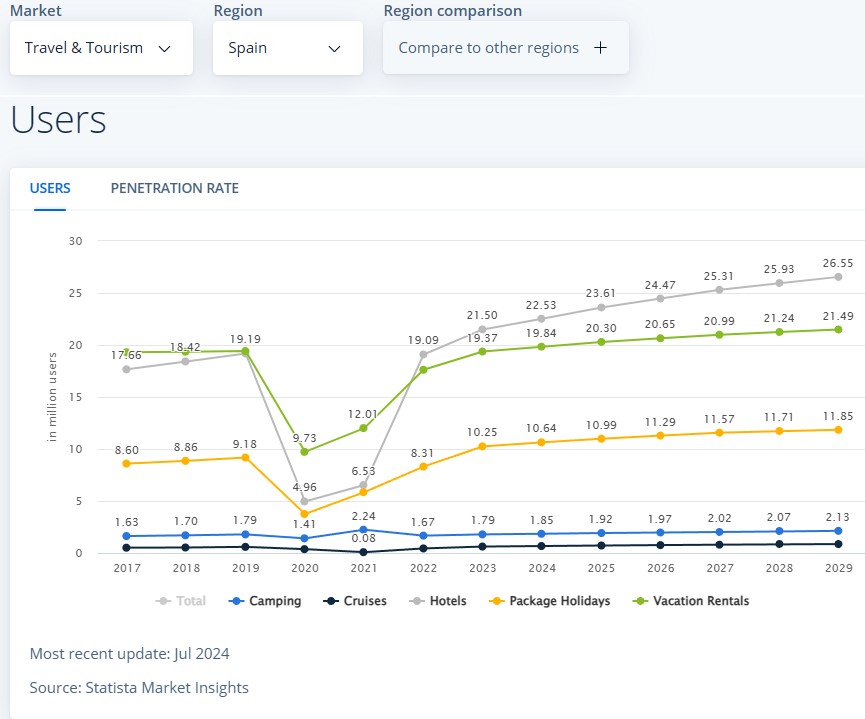Click the Hotels 2022 data point
The image size is (865, 719).
tap(423, 354)
